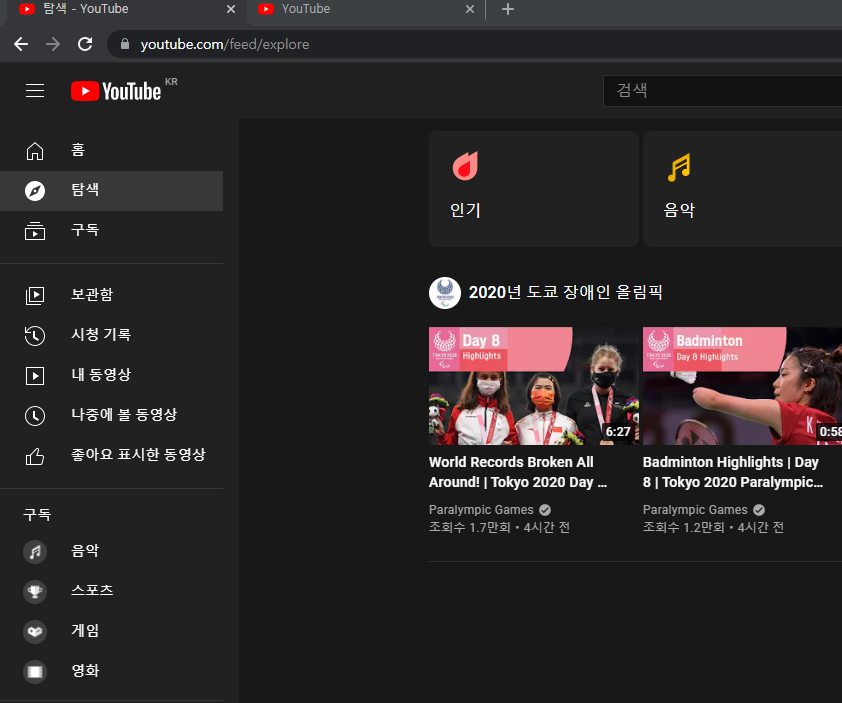This screenshot has width=842, height=703.
Task: Click 나중에 볼 동영상 label
Action: [124, 415]
